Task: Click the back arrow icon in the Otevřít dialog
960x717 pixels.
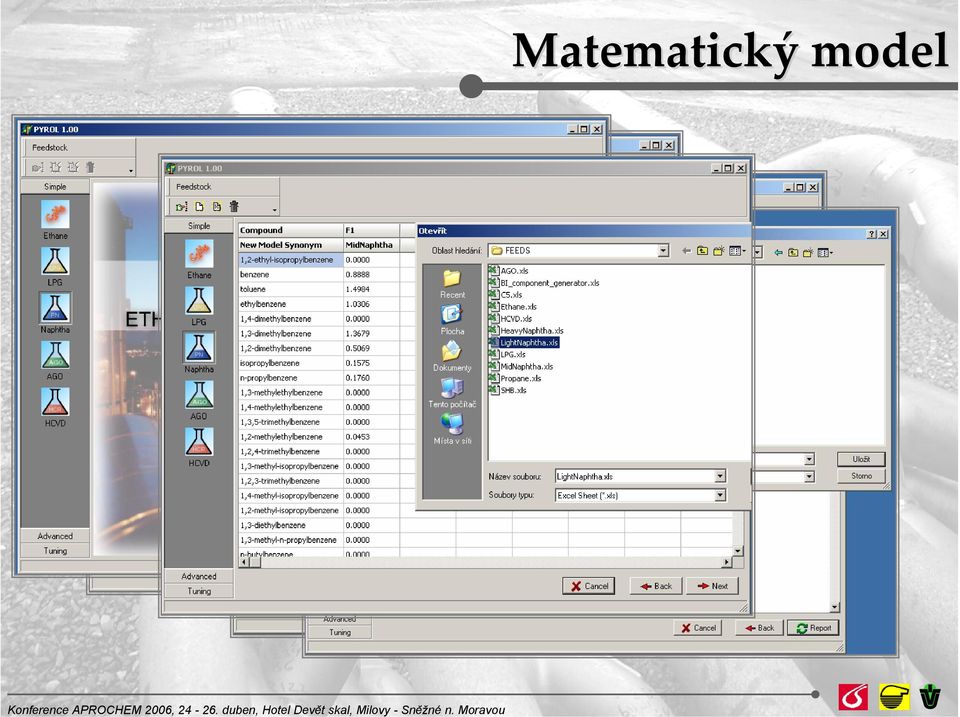Action: point(686,251)
